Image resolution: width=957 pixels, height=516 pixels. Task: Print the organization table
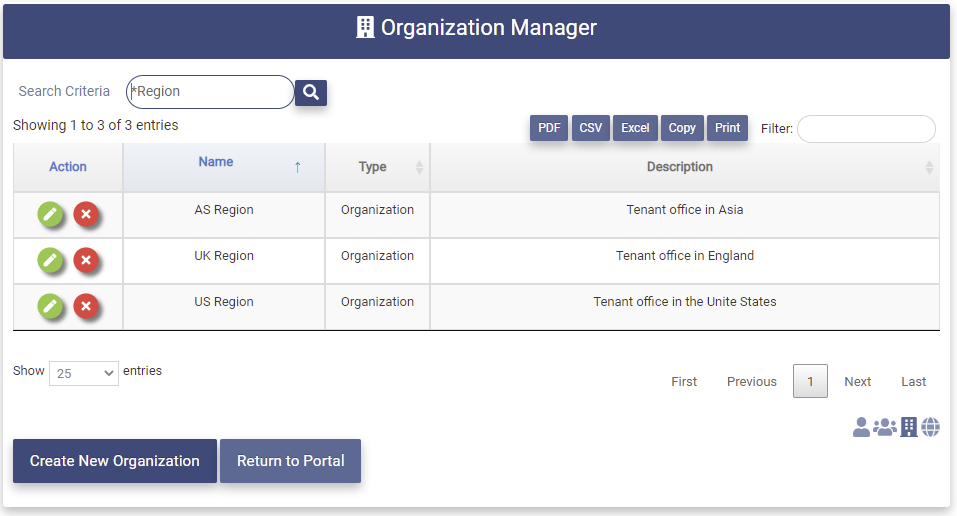click(727, 128)
